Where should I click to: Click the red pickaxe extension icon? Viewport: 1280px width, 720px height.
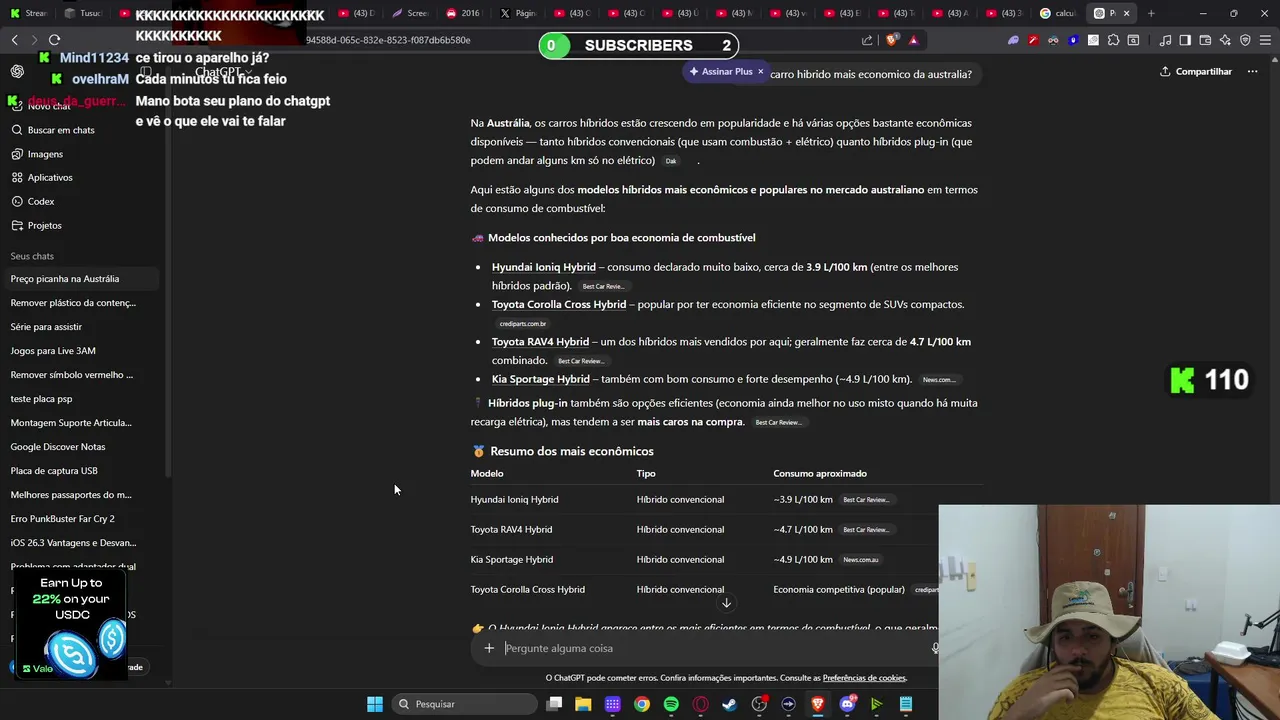point(1033,40)
